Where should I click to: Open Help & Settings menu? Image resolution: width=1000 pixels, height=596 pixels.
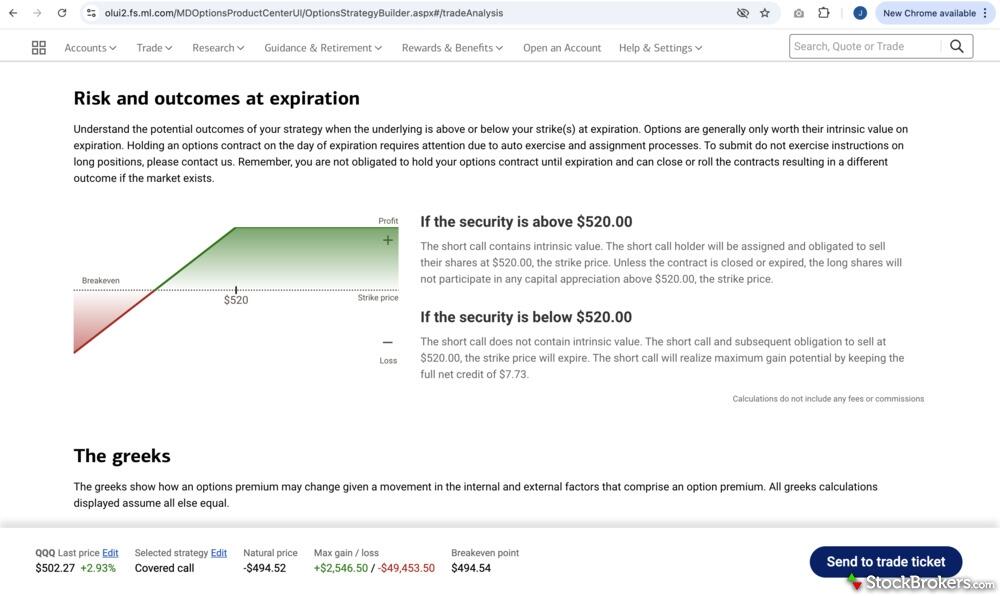click(x=660, y=47)
